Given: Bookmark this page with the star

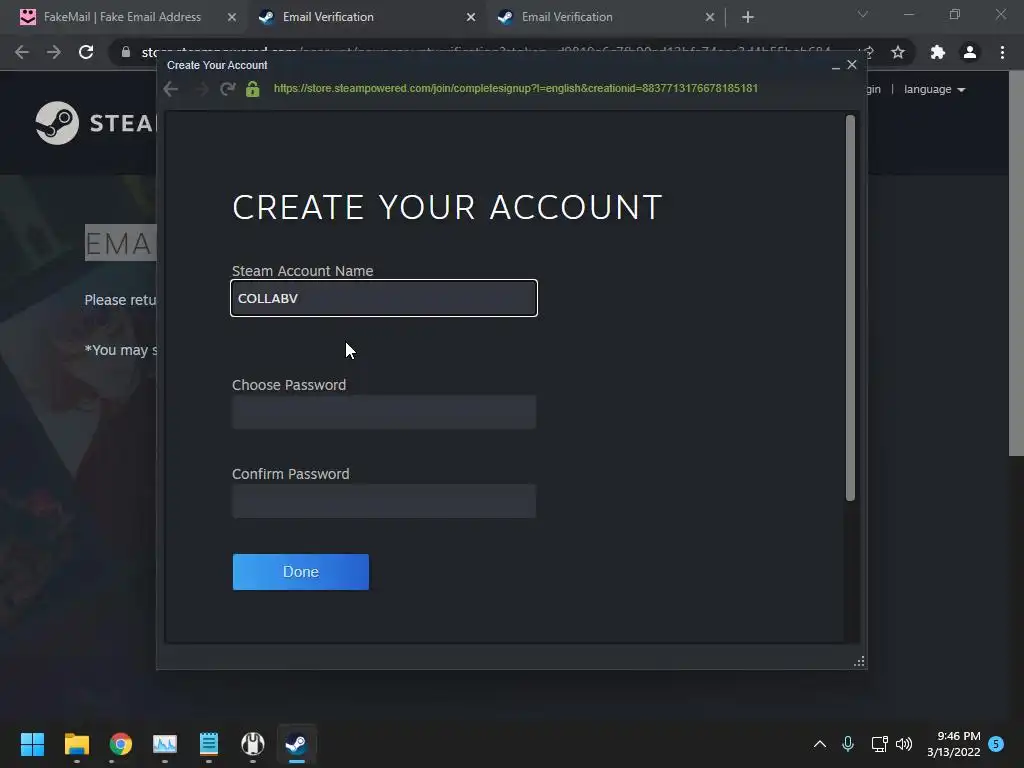Looking at the screenshot, I should (x=898, y=52).
